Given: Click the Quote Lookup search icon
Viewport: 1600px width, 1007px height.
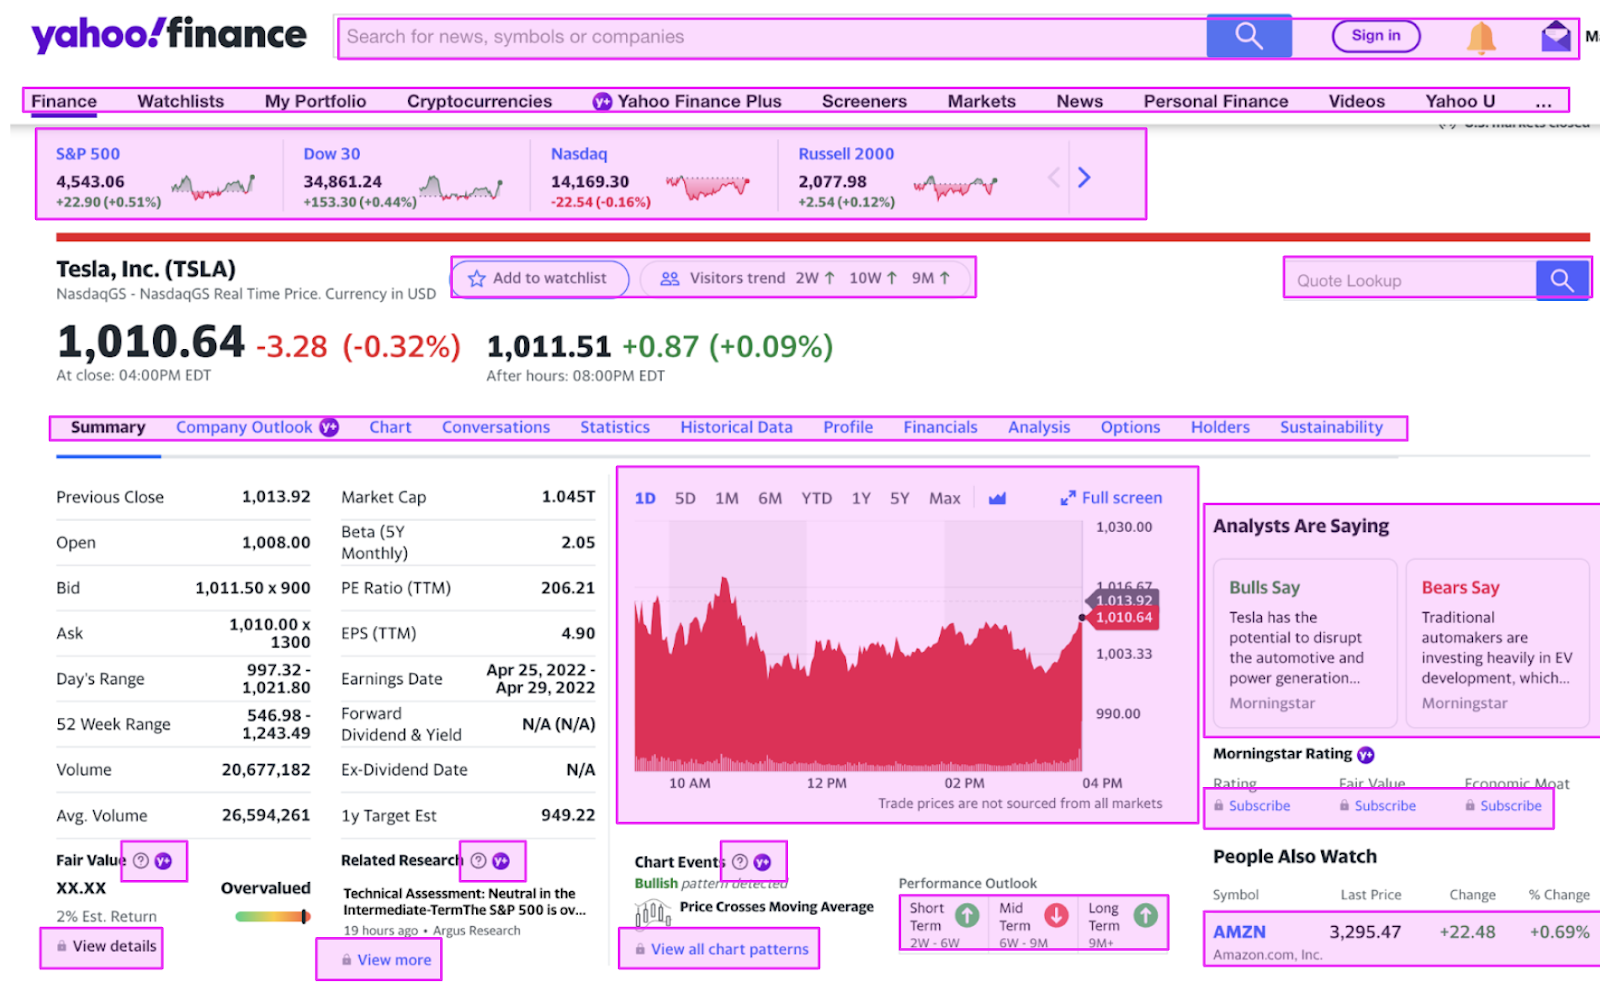Looking at the screenshot, I should pyautogui.click(x=1562, y=280).
